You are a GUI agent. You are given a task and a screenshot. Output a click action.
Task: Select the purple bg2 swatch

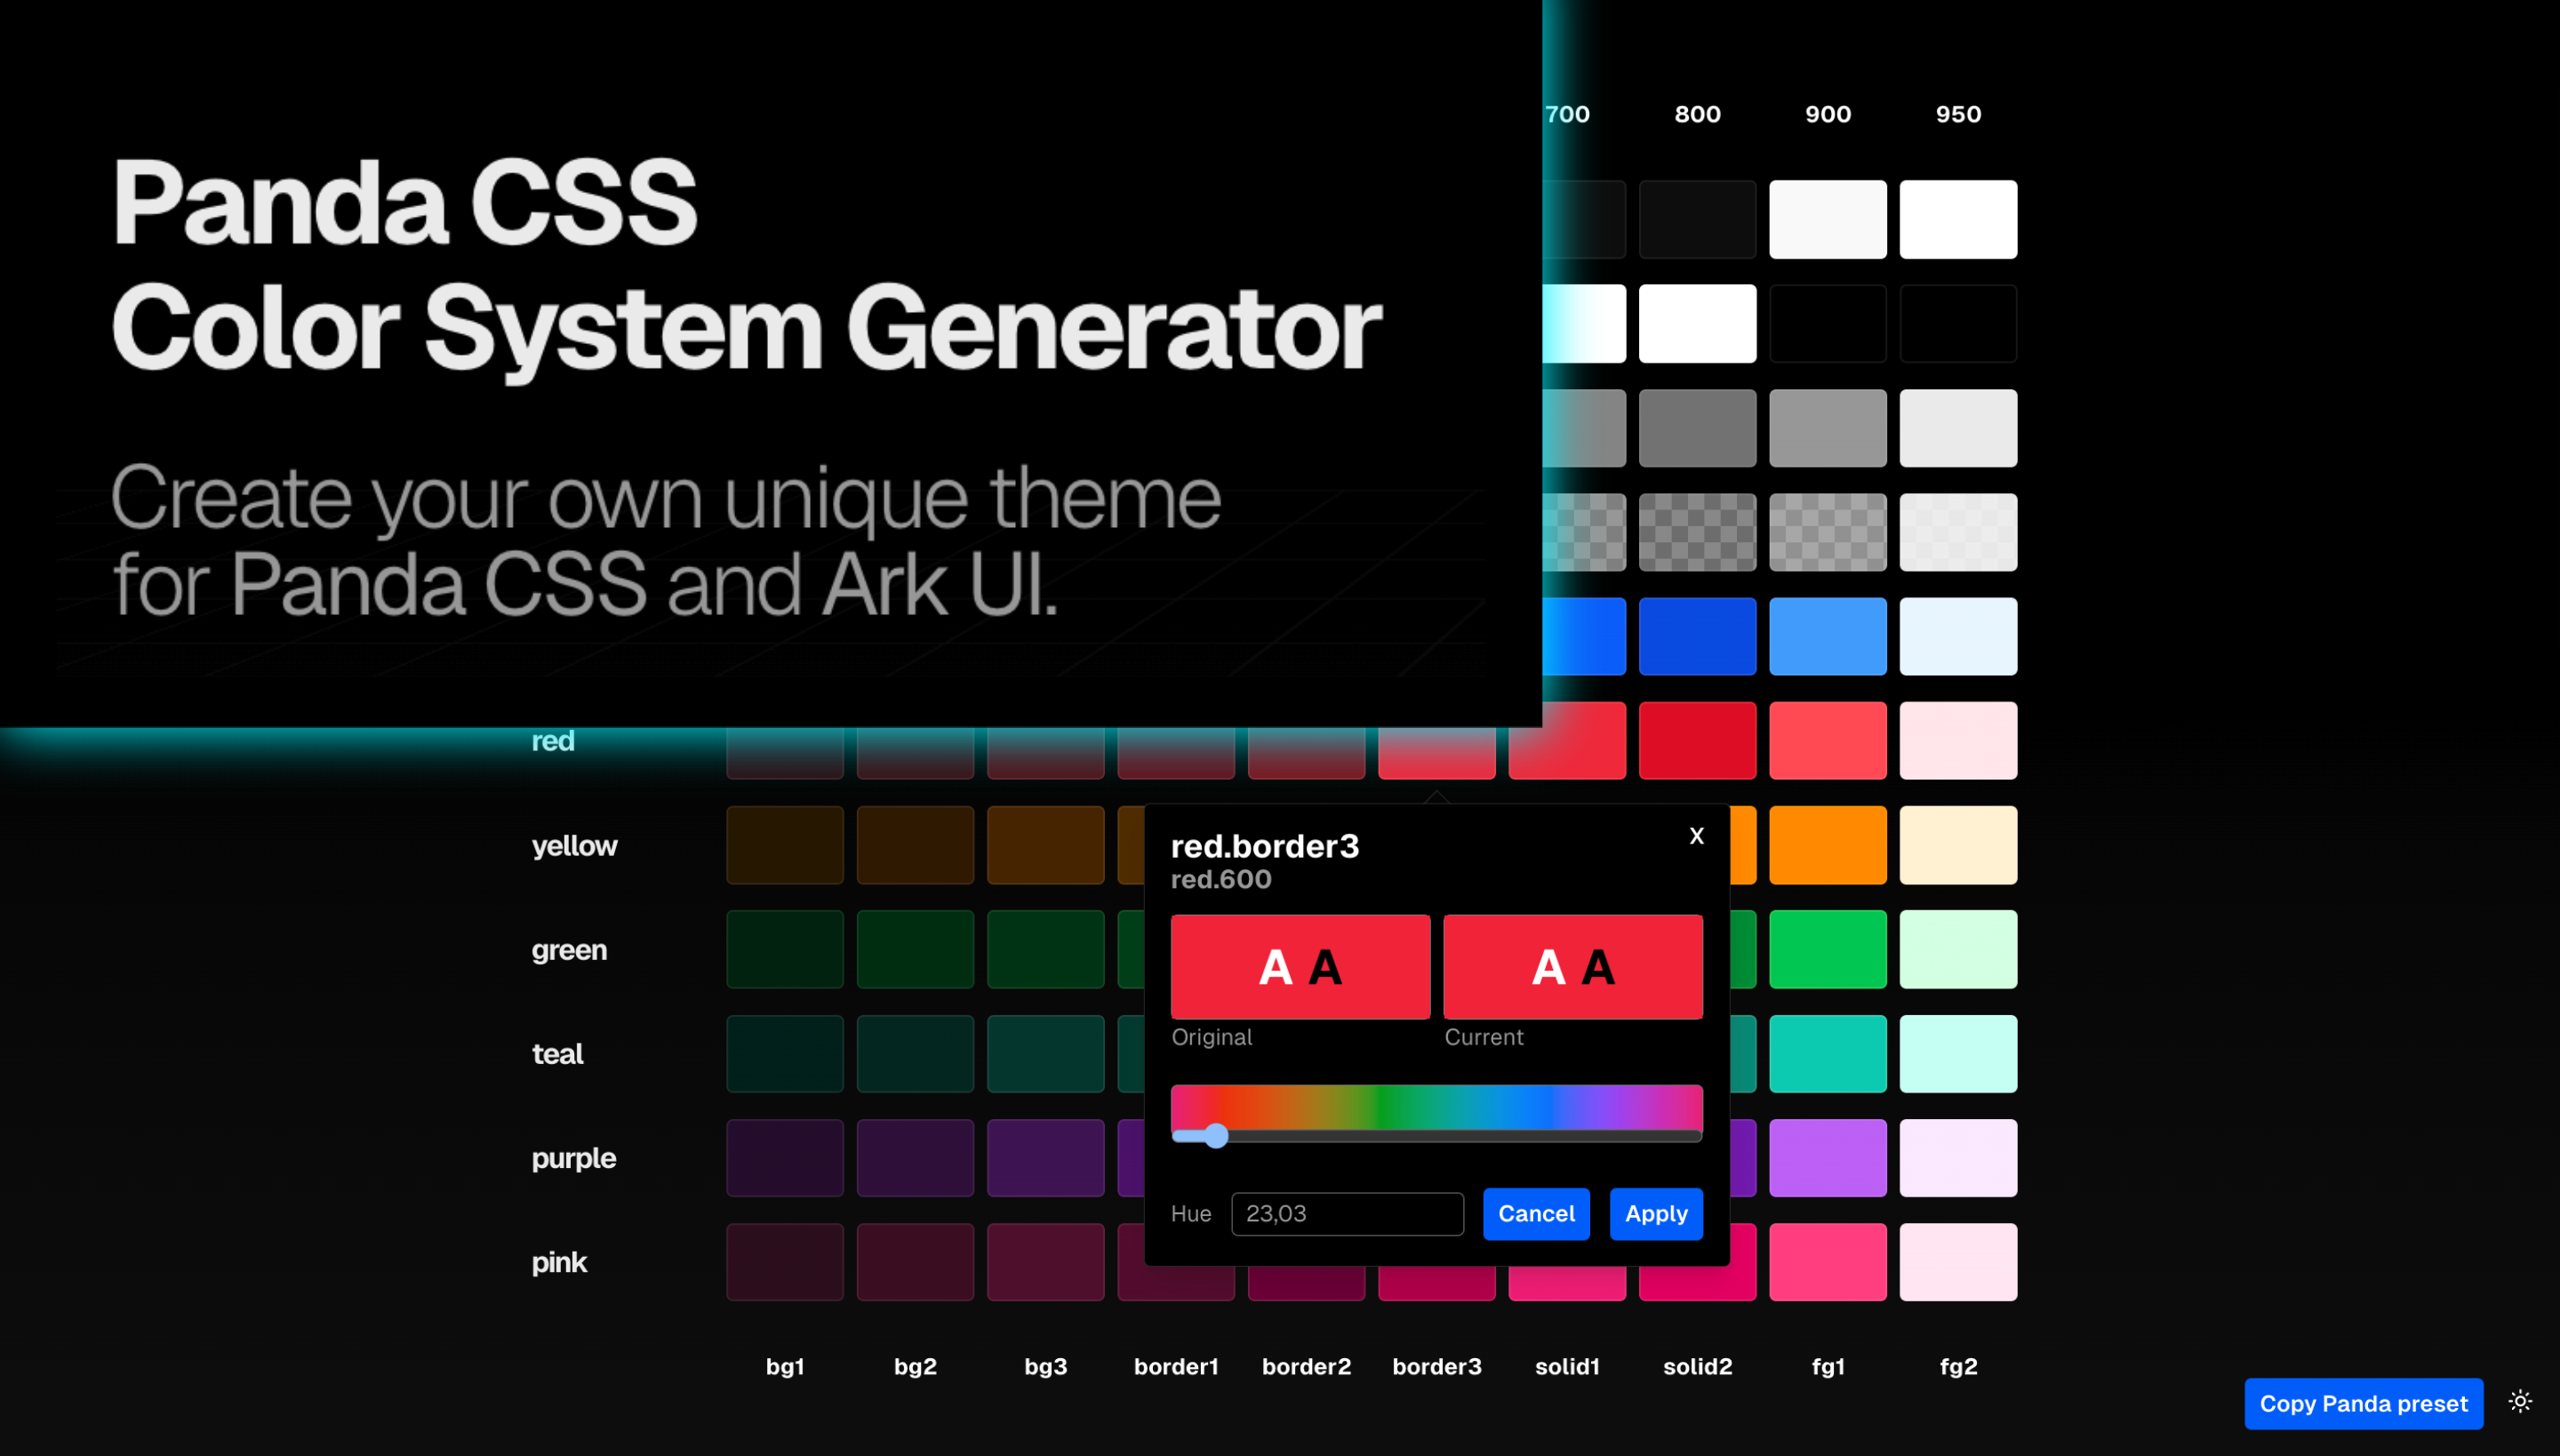(x=915, y=1158)
